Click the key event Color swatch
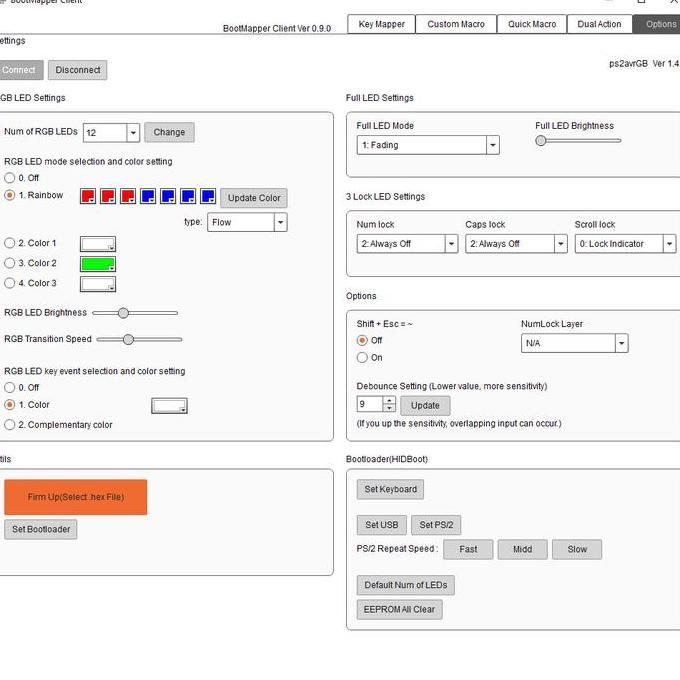This screenshot has width=680, height=680. [169, 406]
